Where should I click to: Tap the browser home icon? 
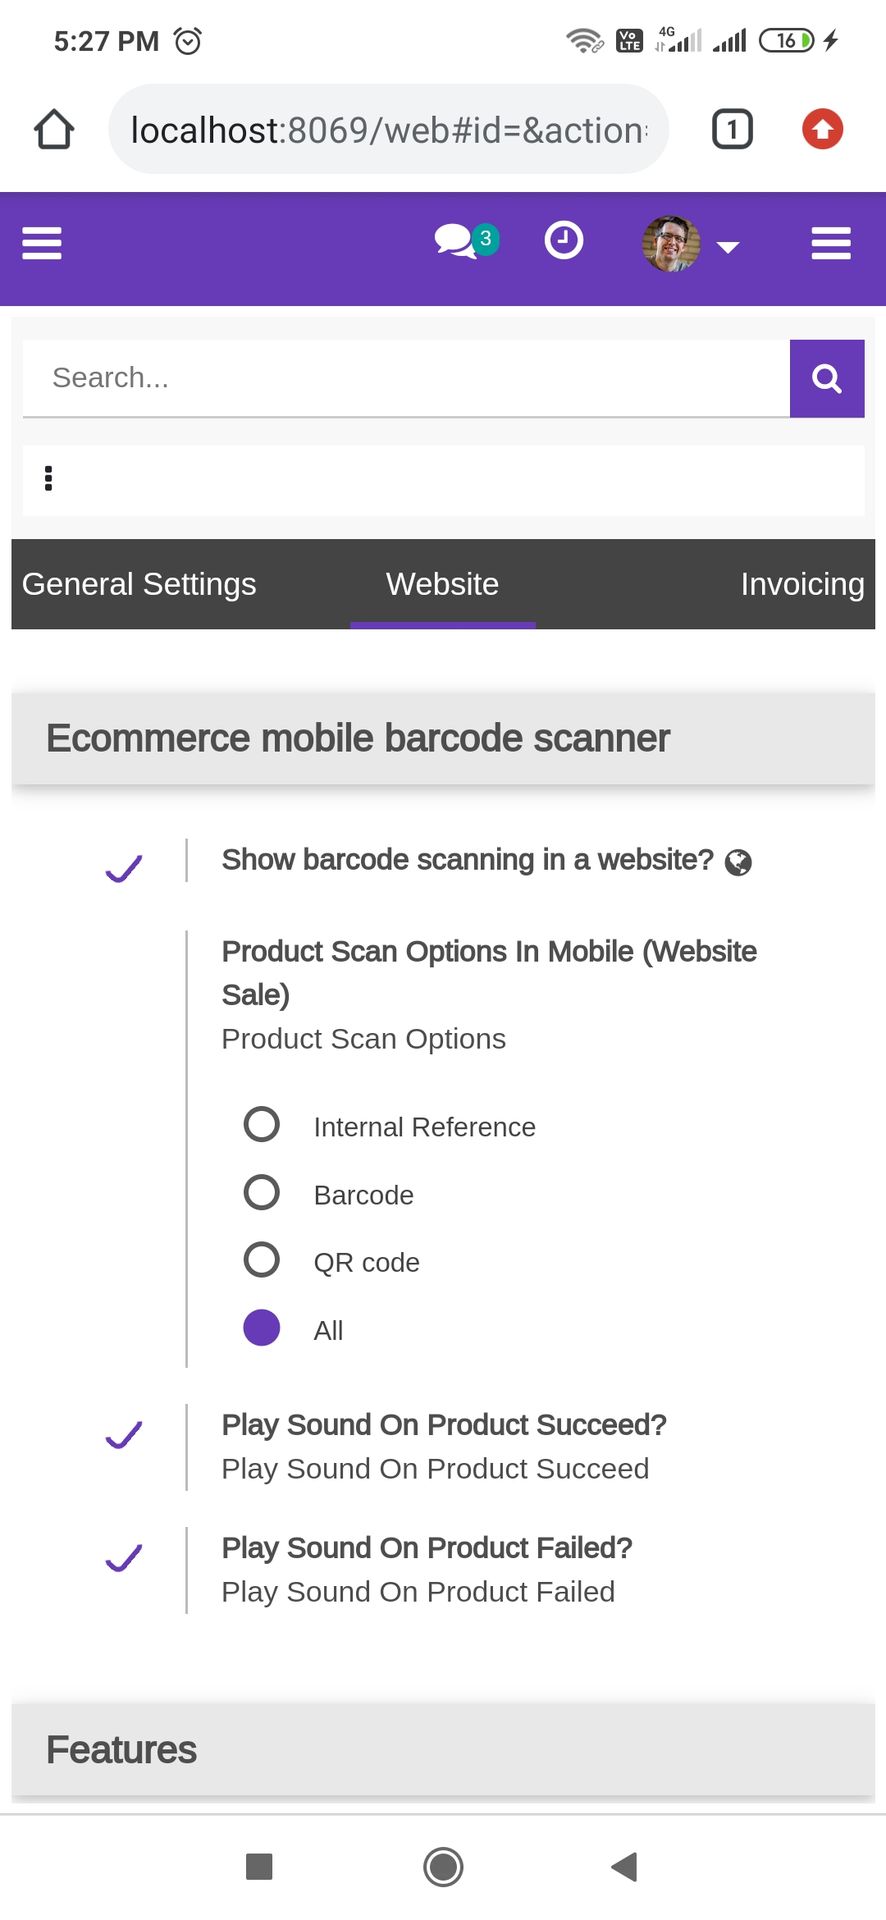coord(54,129)
